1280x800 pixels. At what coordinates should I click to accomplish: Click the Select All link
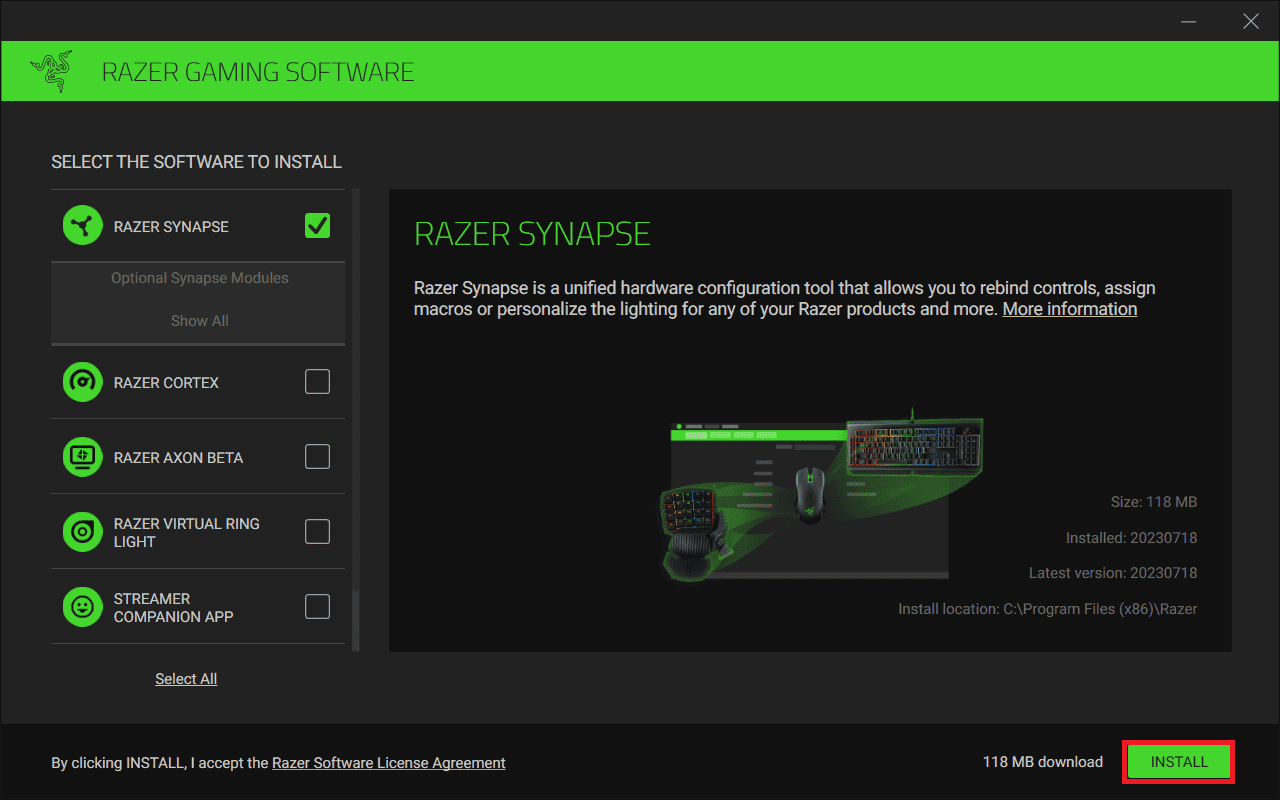[x=186, y=679]
